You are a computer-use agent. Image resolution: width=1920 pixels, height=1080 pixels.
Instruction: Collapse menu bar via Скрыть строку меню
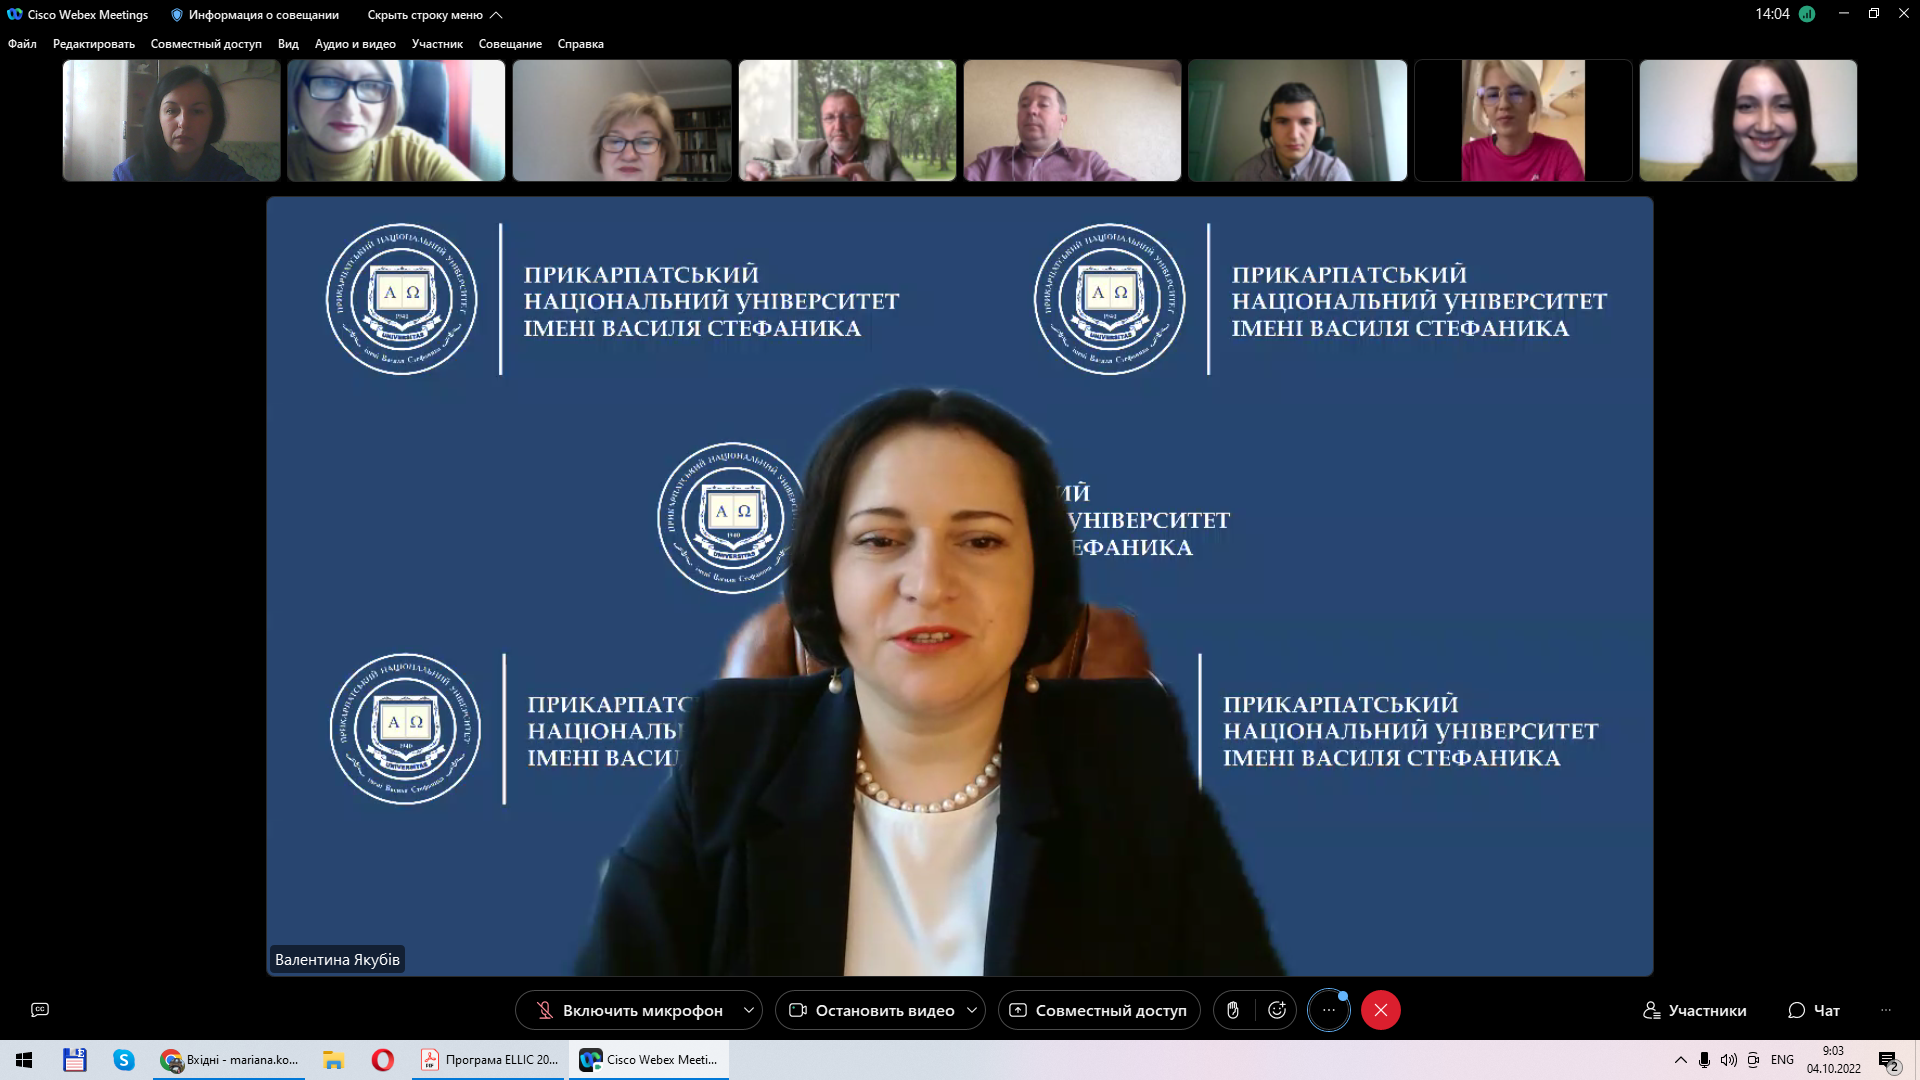[434, 15]
